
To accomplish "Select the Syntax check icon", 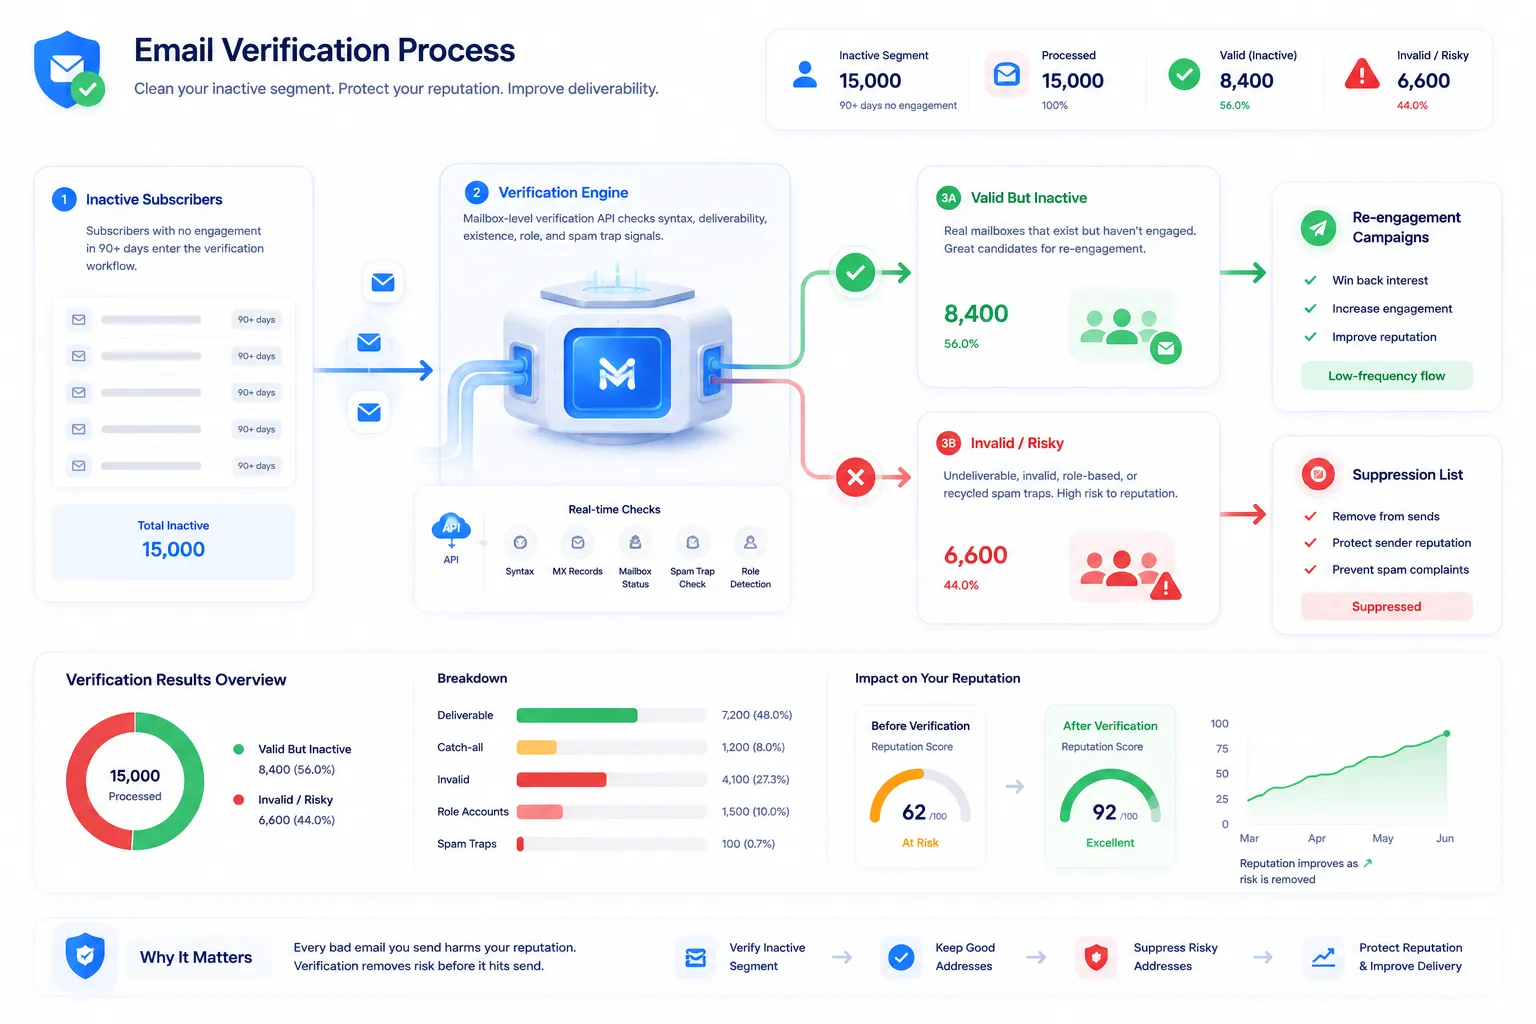I will click(x=520, y=543).
